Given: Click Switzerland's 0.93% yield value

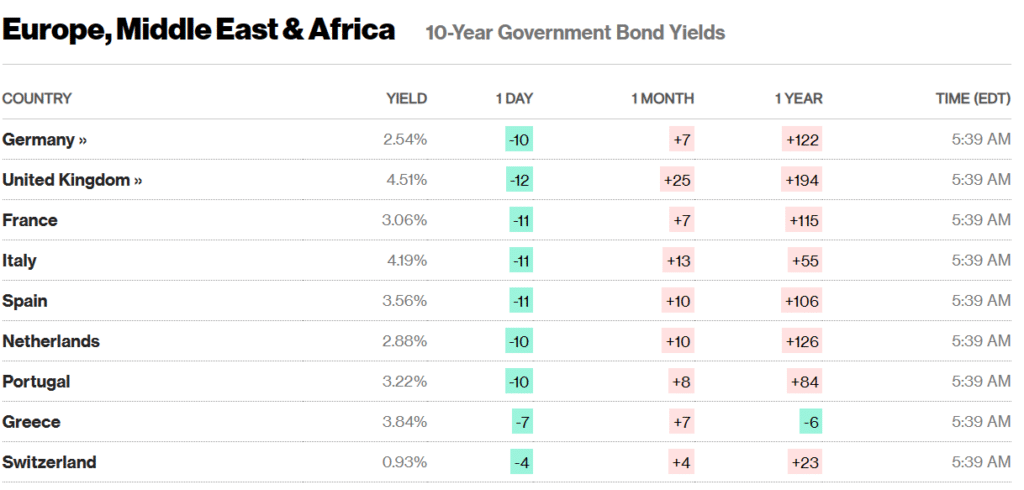Looking at the screenshot, I should click(405, 462).
